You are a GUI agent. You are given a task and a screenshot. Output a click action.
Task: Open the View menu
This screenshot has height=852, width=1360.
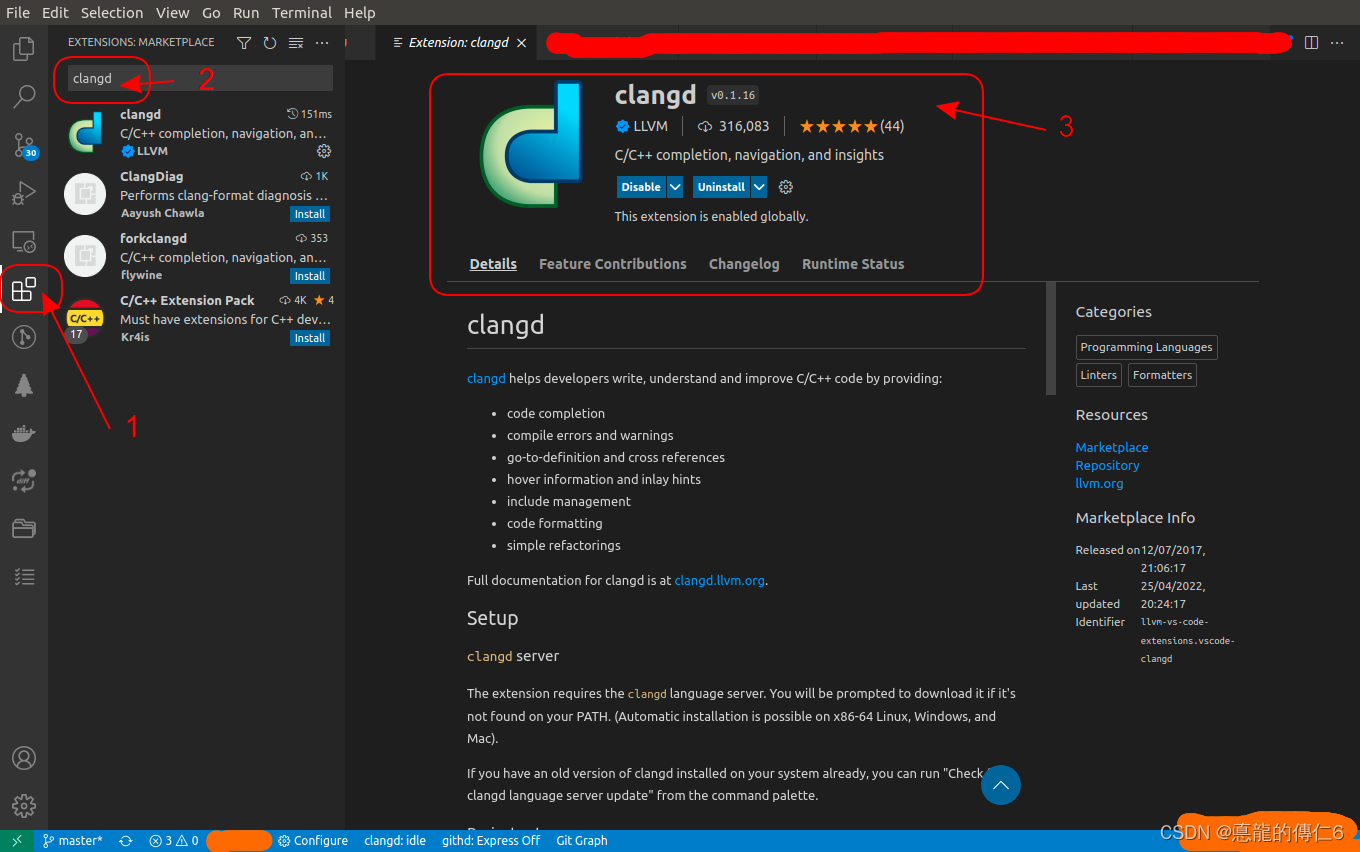coord(173,13)
